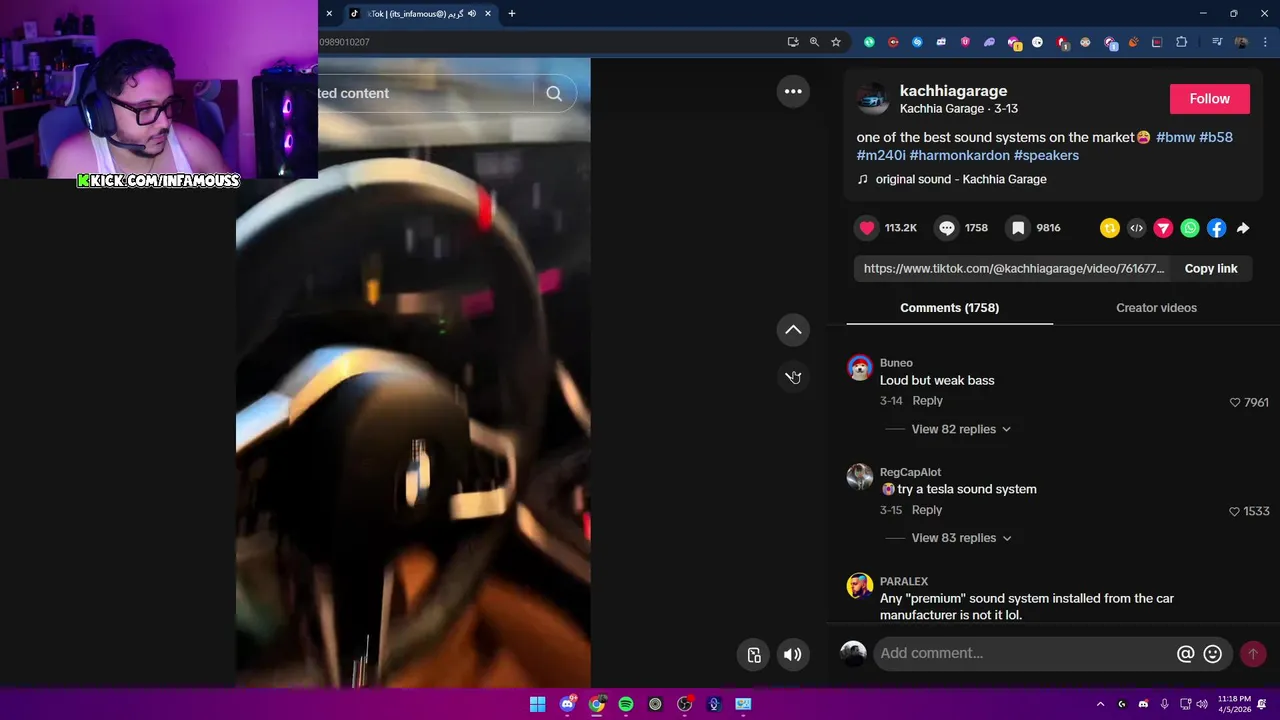The height and width of the screenshot is (720, 1280).
Task: Open Windows Start menu
Action: [538, 704]
